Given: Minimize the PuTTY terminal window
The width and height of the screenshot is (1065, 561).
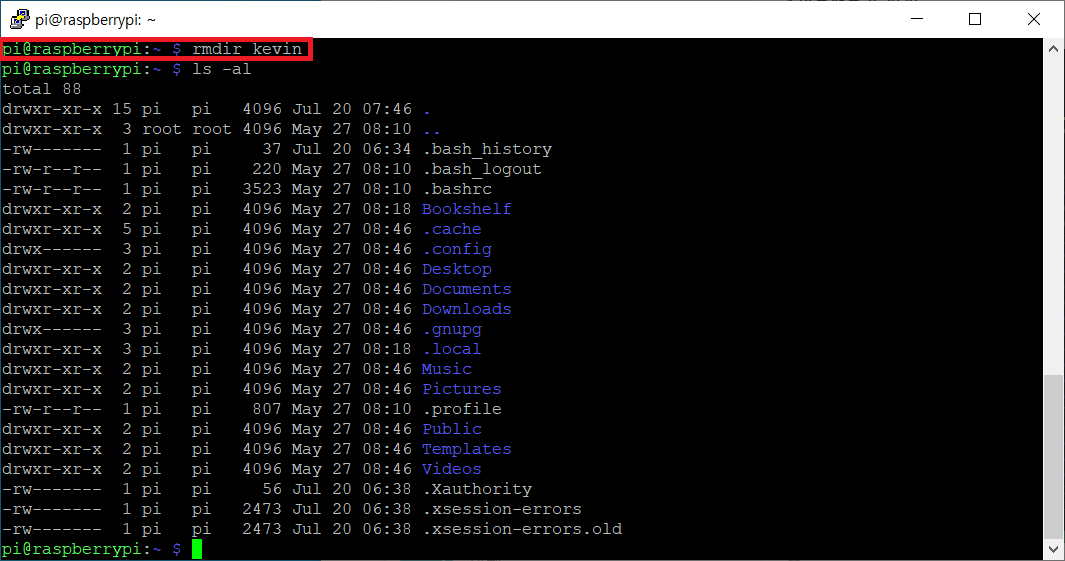Looking at the screenshot, I should tap(917, 19).
